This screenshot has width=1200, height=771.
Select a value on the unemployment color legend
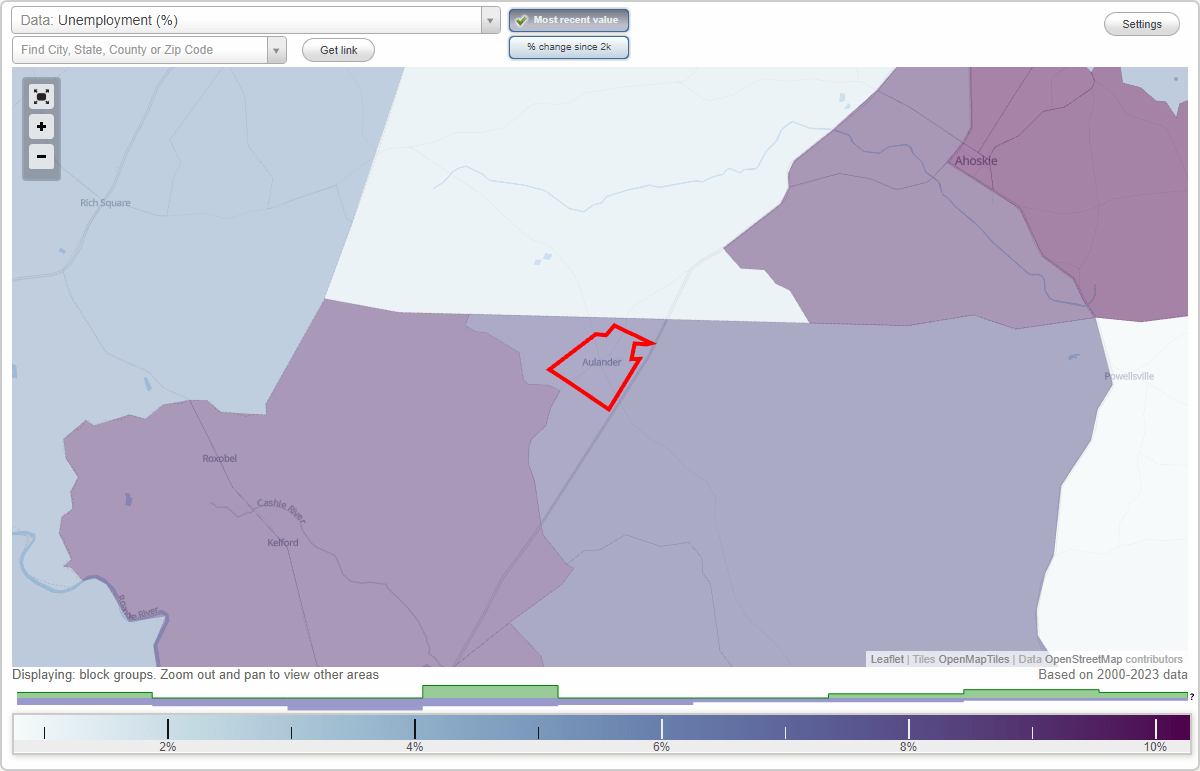pyautogui.click(x=600, y=729)
